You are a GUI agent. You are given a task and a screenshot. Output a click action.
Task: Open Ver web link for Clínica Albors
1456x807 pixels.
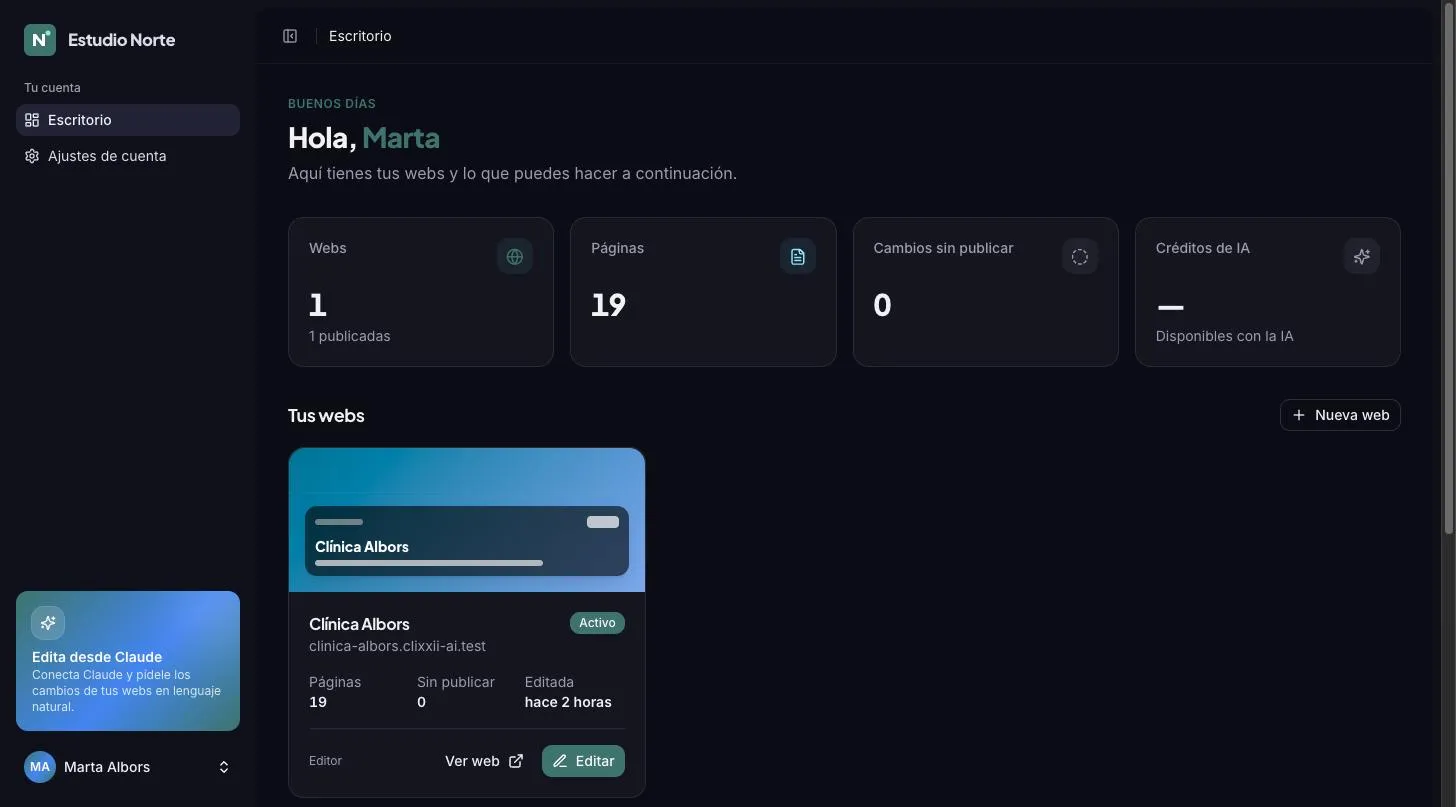484,761
